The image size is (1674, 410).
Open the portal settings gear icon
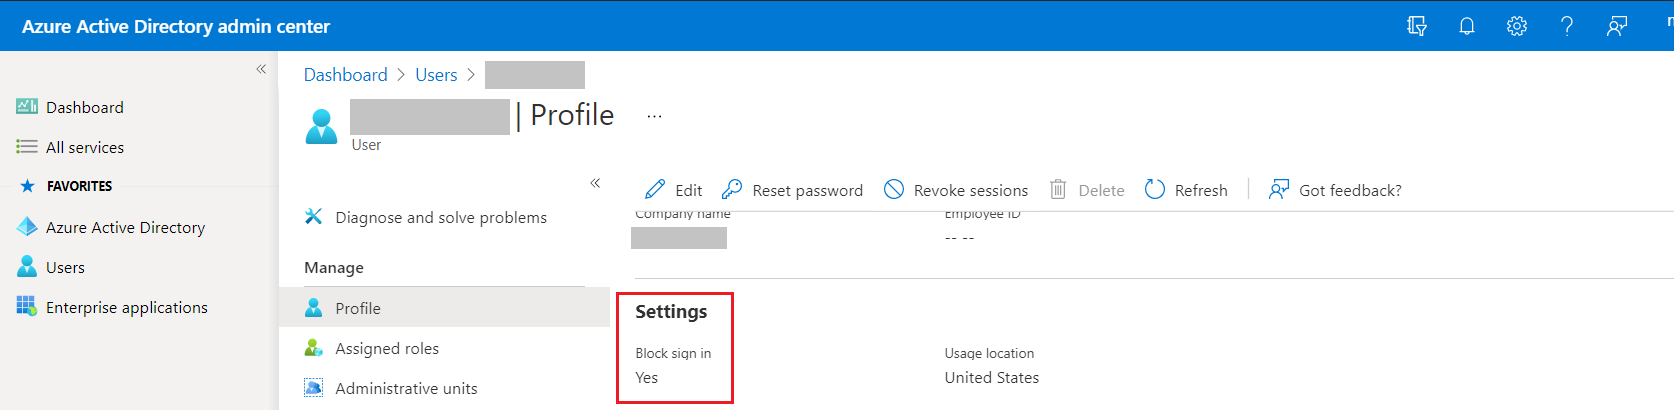1517,26
